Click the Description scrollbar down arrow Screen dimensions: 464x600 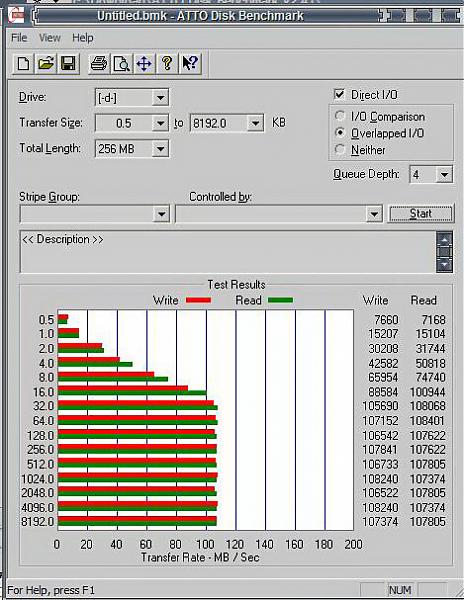(x=444, y=264)
